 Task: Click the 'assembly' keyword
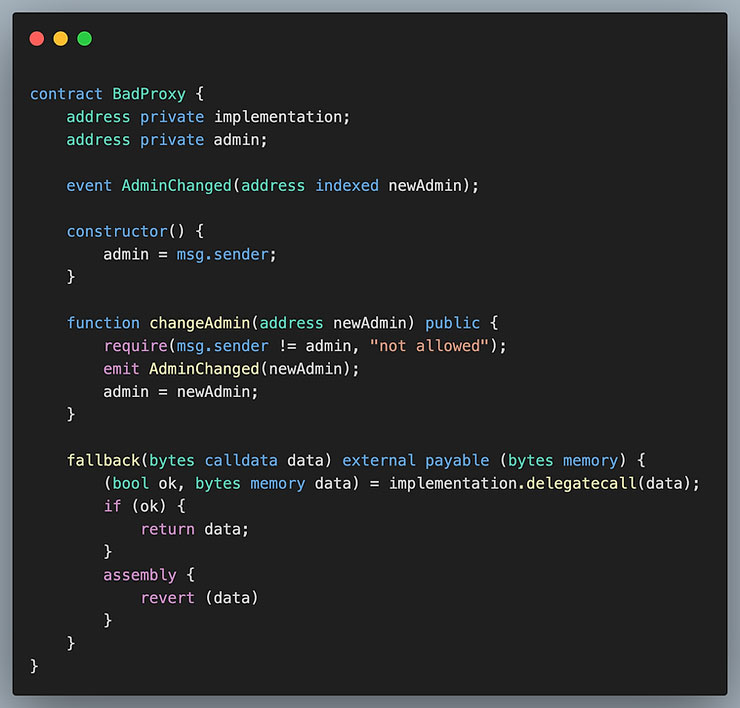(x=140, y=575)
